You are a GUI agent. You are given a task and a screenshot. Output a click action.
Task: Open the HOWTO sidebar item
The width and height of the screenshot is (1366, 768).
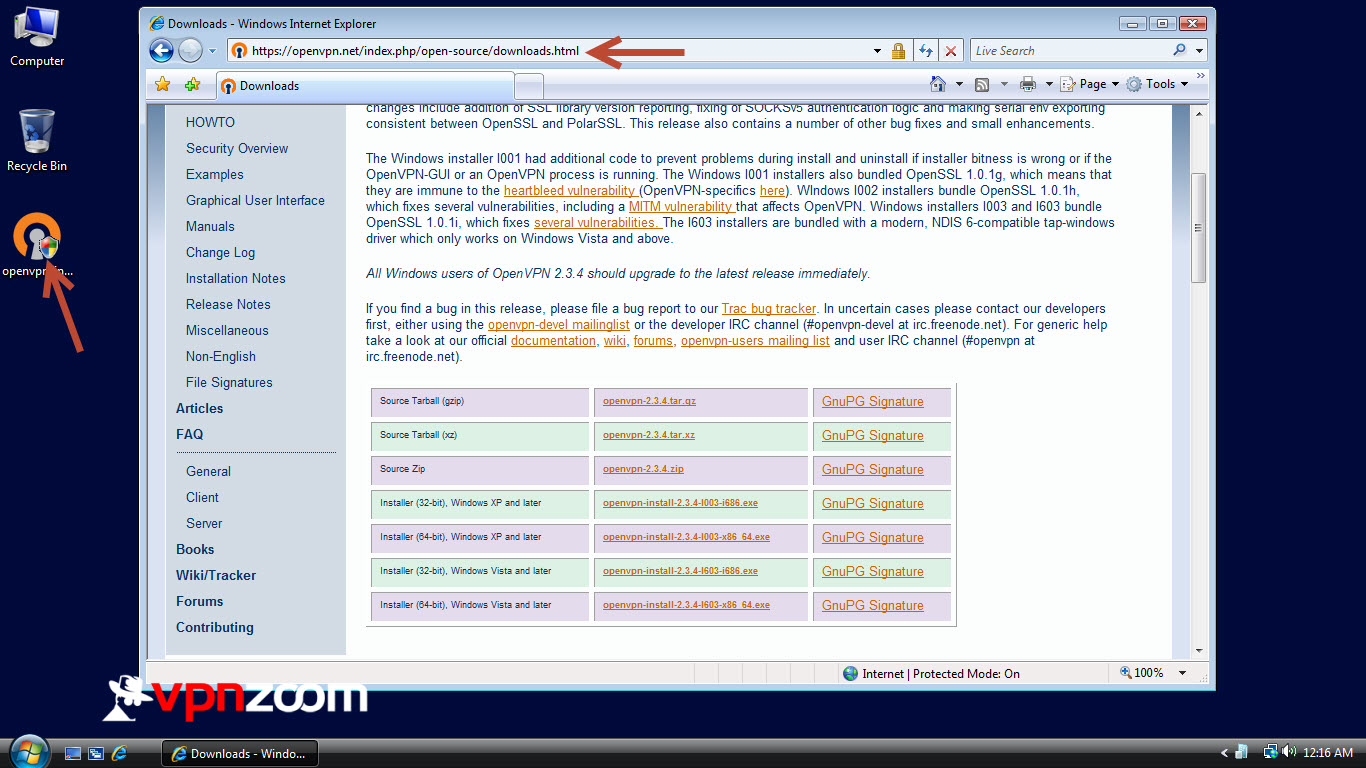210,122
